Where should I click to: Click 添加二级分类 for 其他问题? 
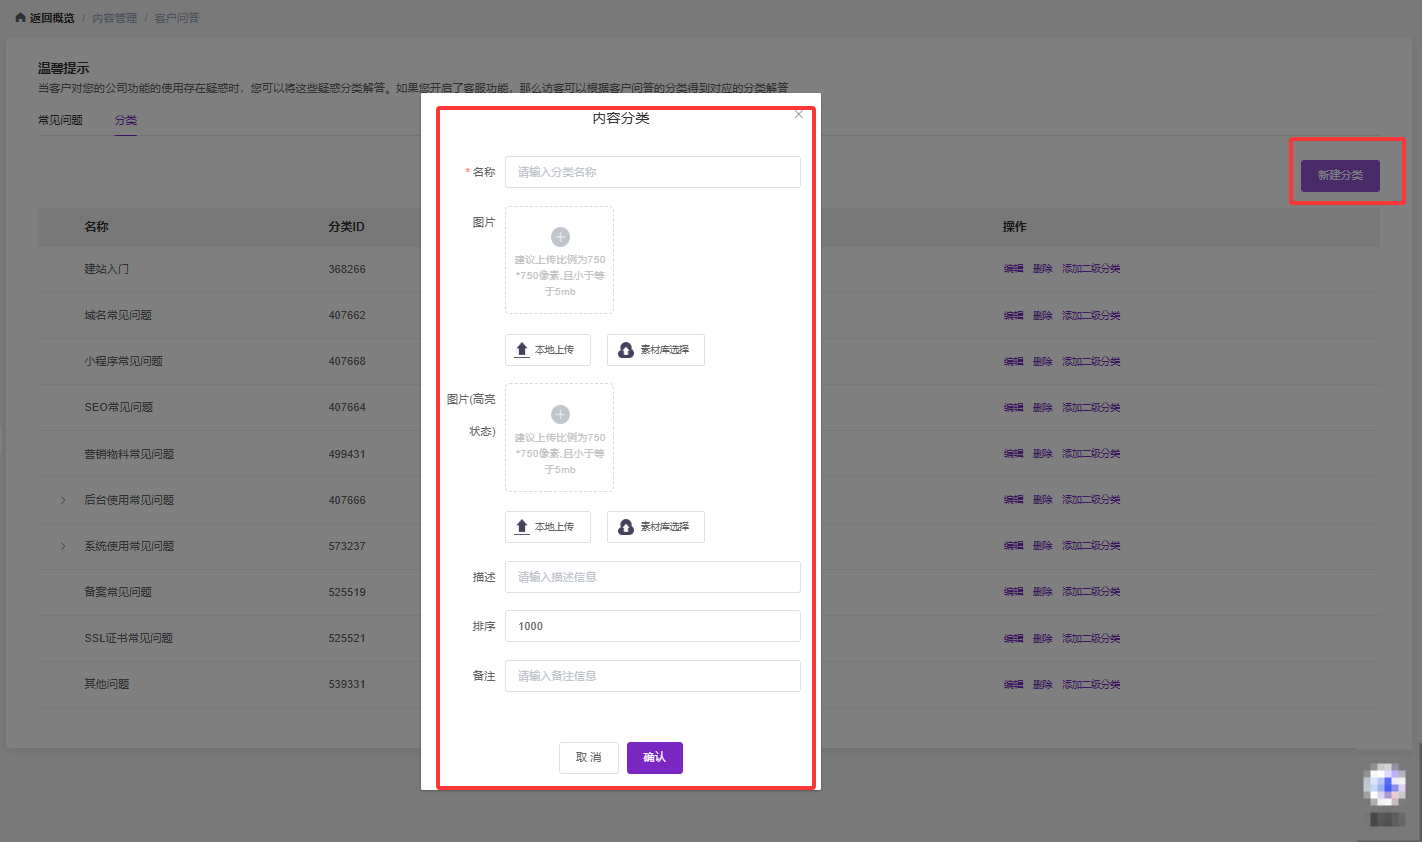point(1091,685)
